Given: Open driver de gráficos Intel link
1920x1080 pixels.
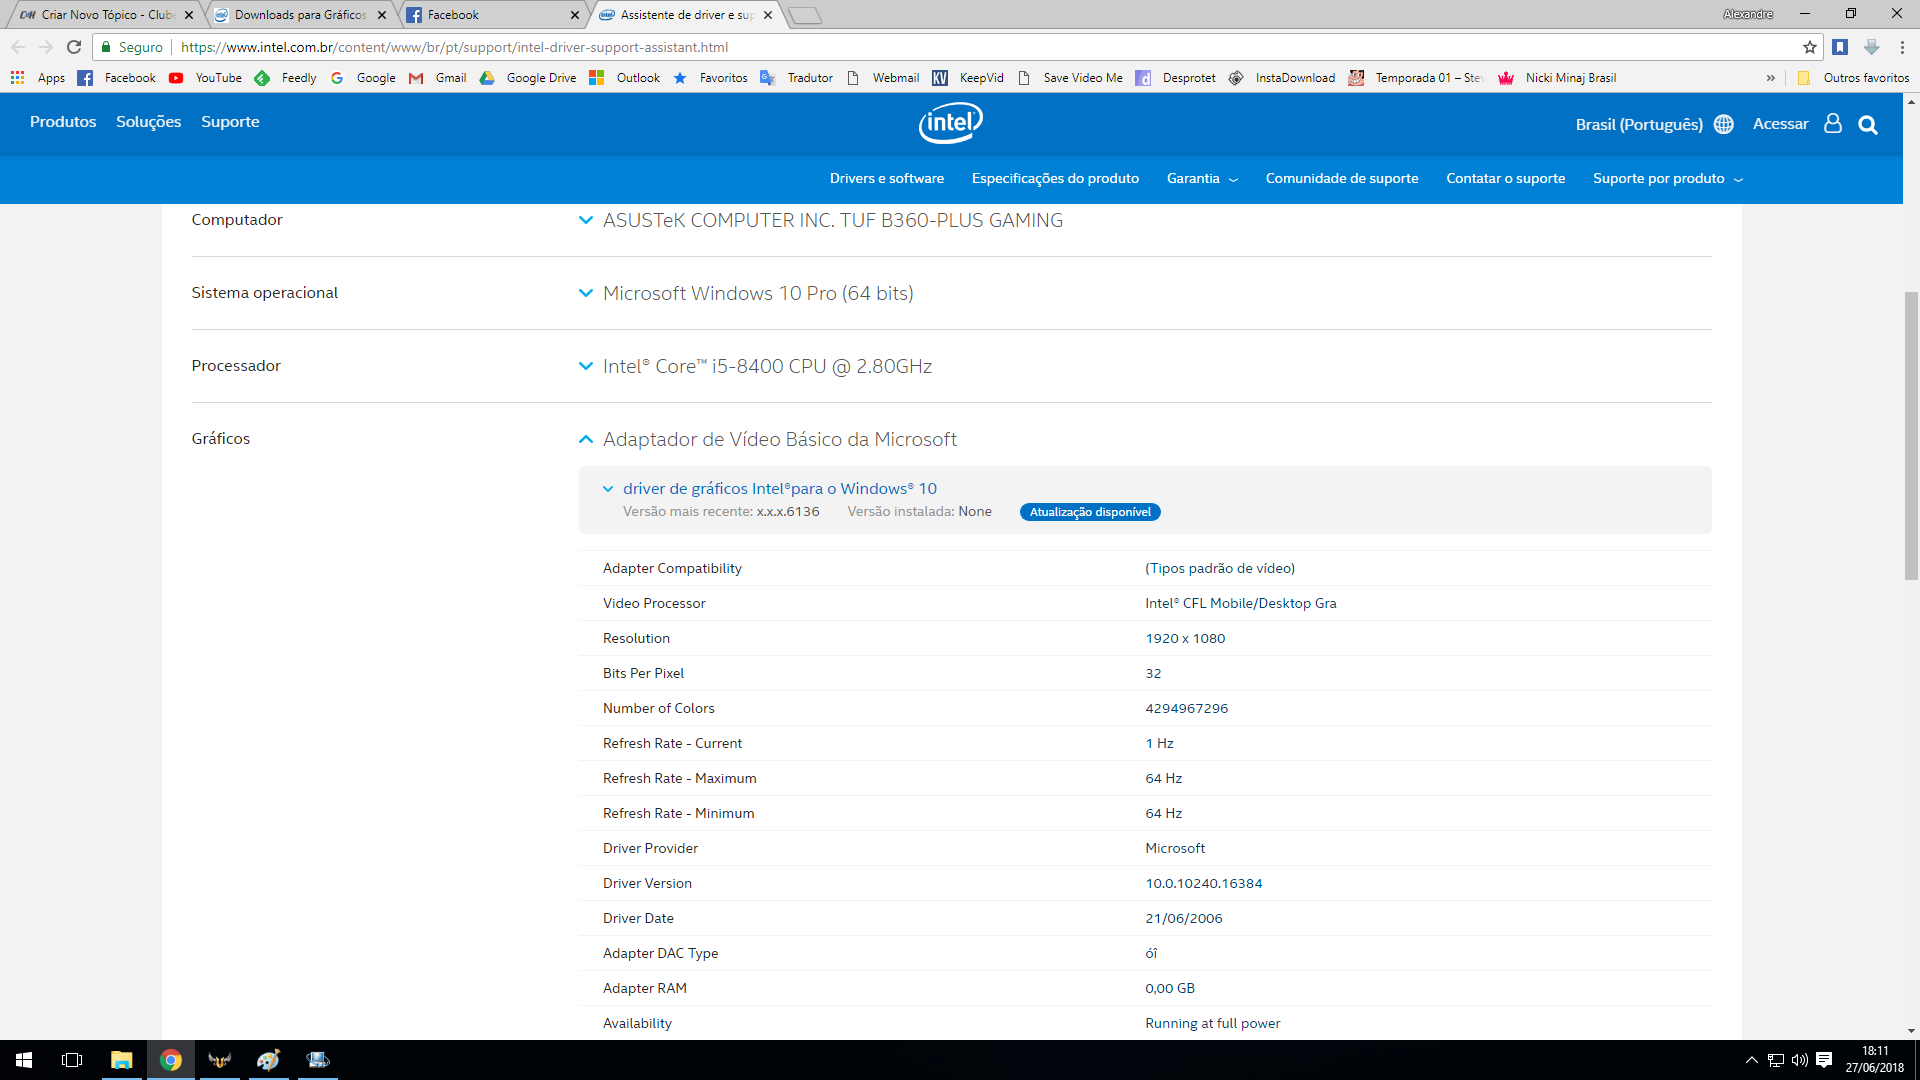Looking at the screenshot, I should [780, 489].
